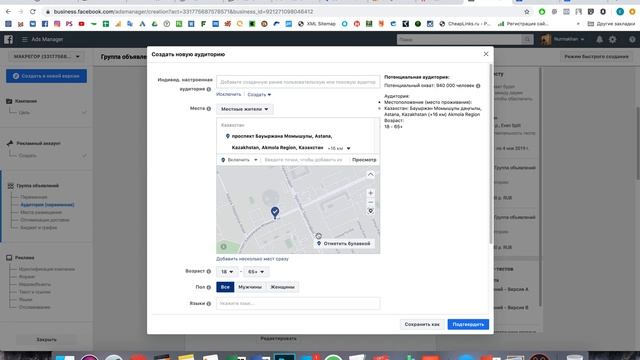Click Режим быстрого создания button
Image resolution: width=640 pixels, height=360 pixels.
(596, 57)
